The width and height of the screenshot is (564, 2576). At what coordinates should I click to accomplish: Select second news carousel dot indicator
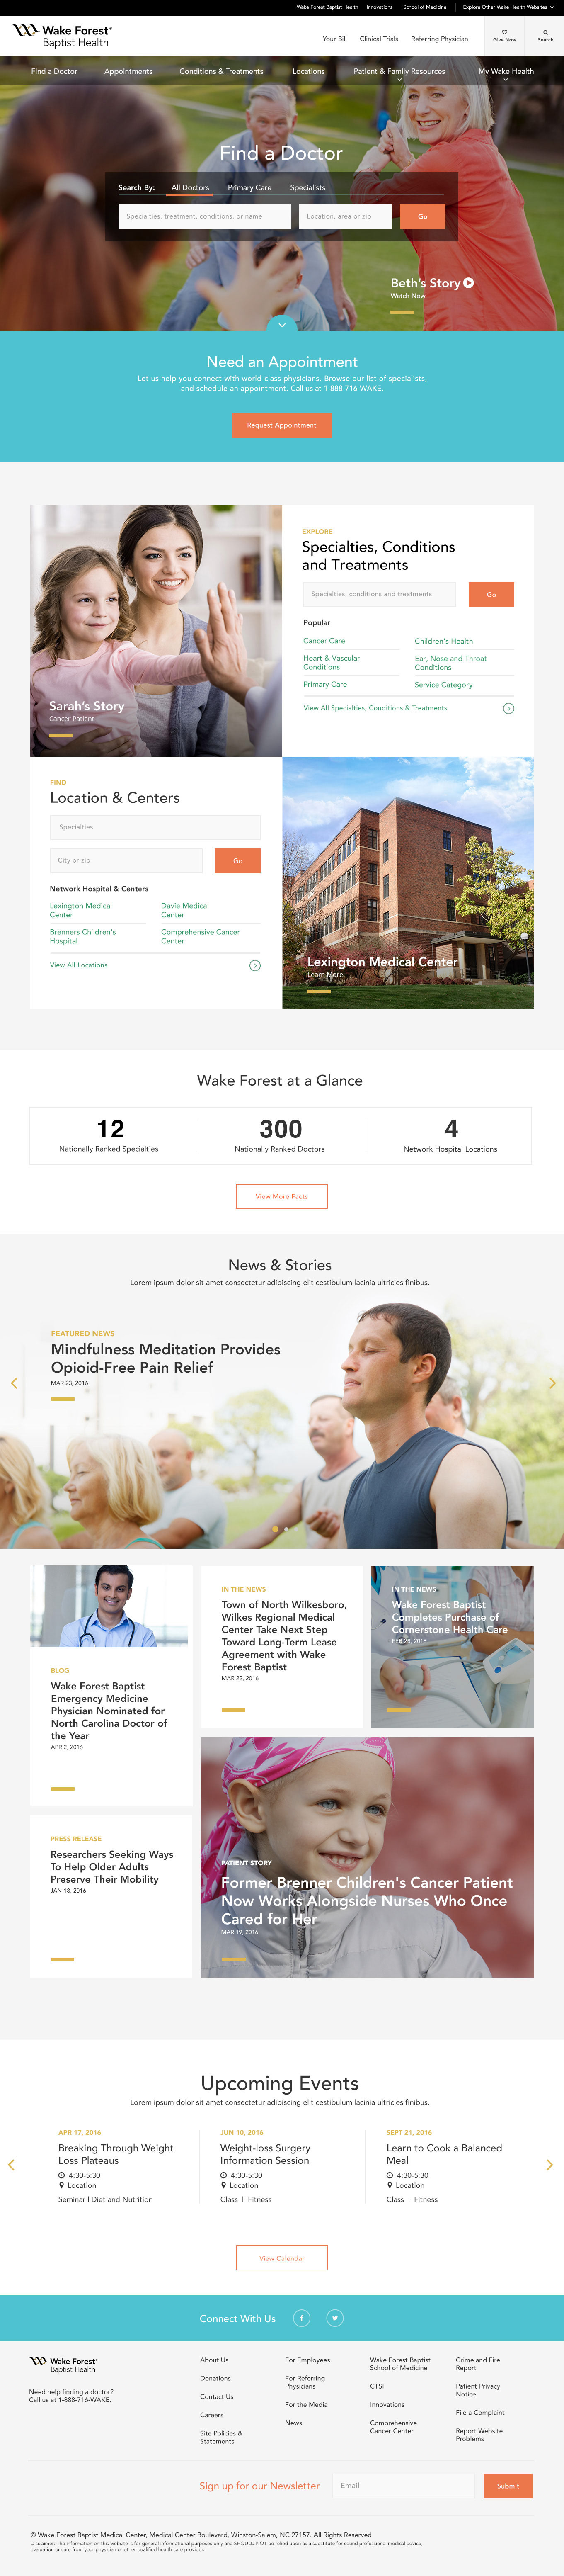[286, 1528]
